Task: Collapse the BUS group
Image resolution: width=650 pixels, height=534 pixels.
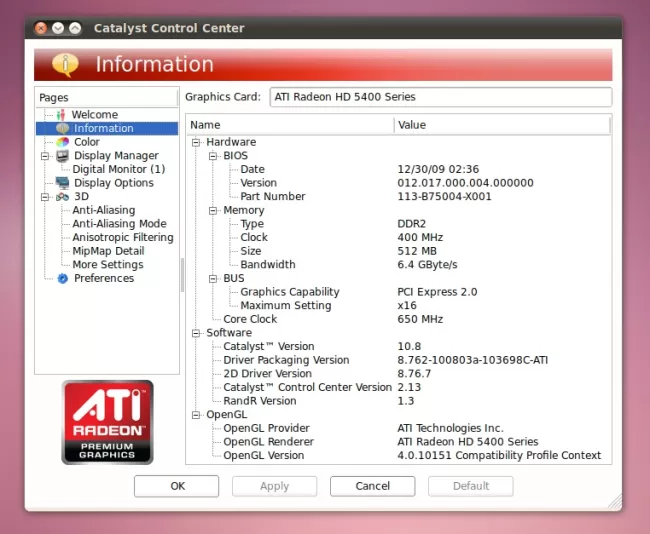Action: click(213, 279)
